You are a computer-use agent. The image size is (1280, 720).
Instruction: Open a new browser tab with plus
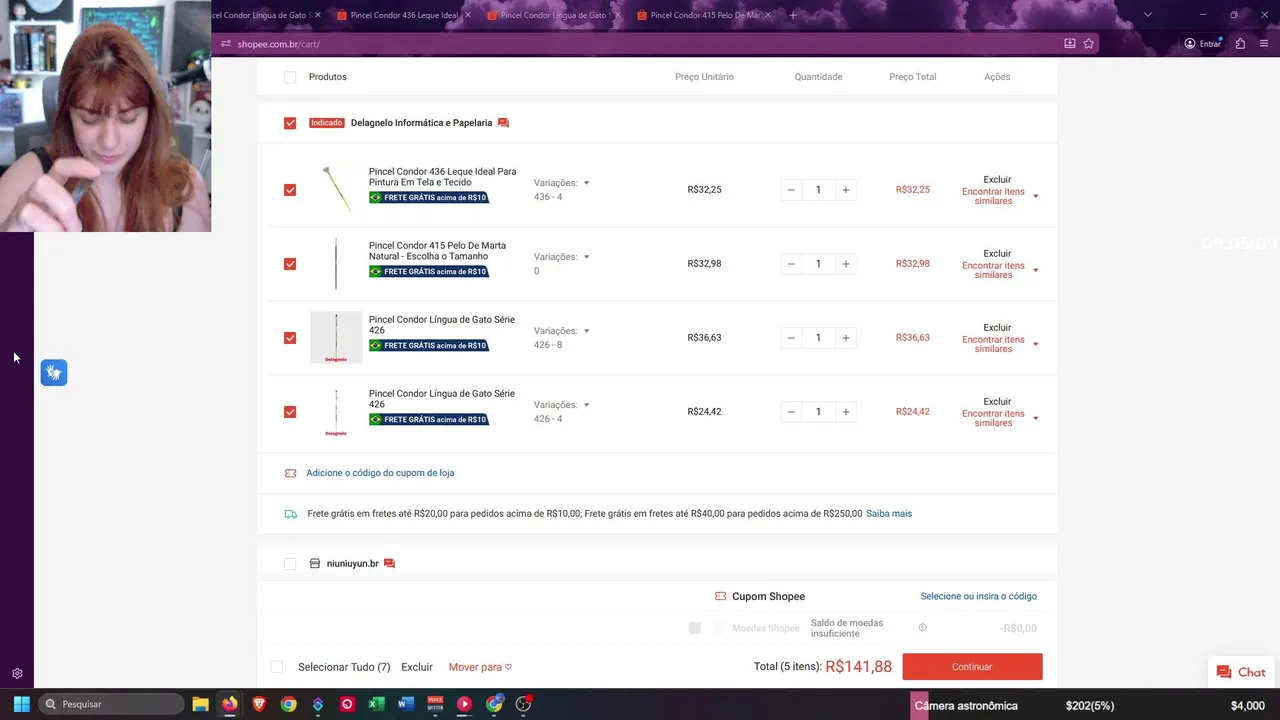click(793, 15)
